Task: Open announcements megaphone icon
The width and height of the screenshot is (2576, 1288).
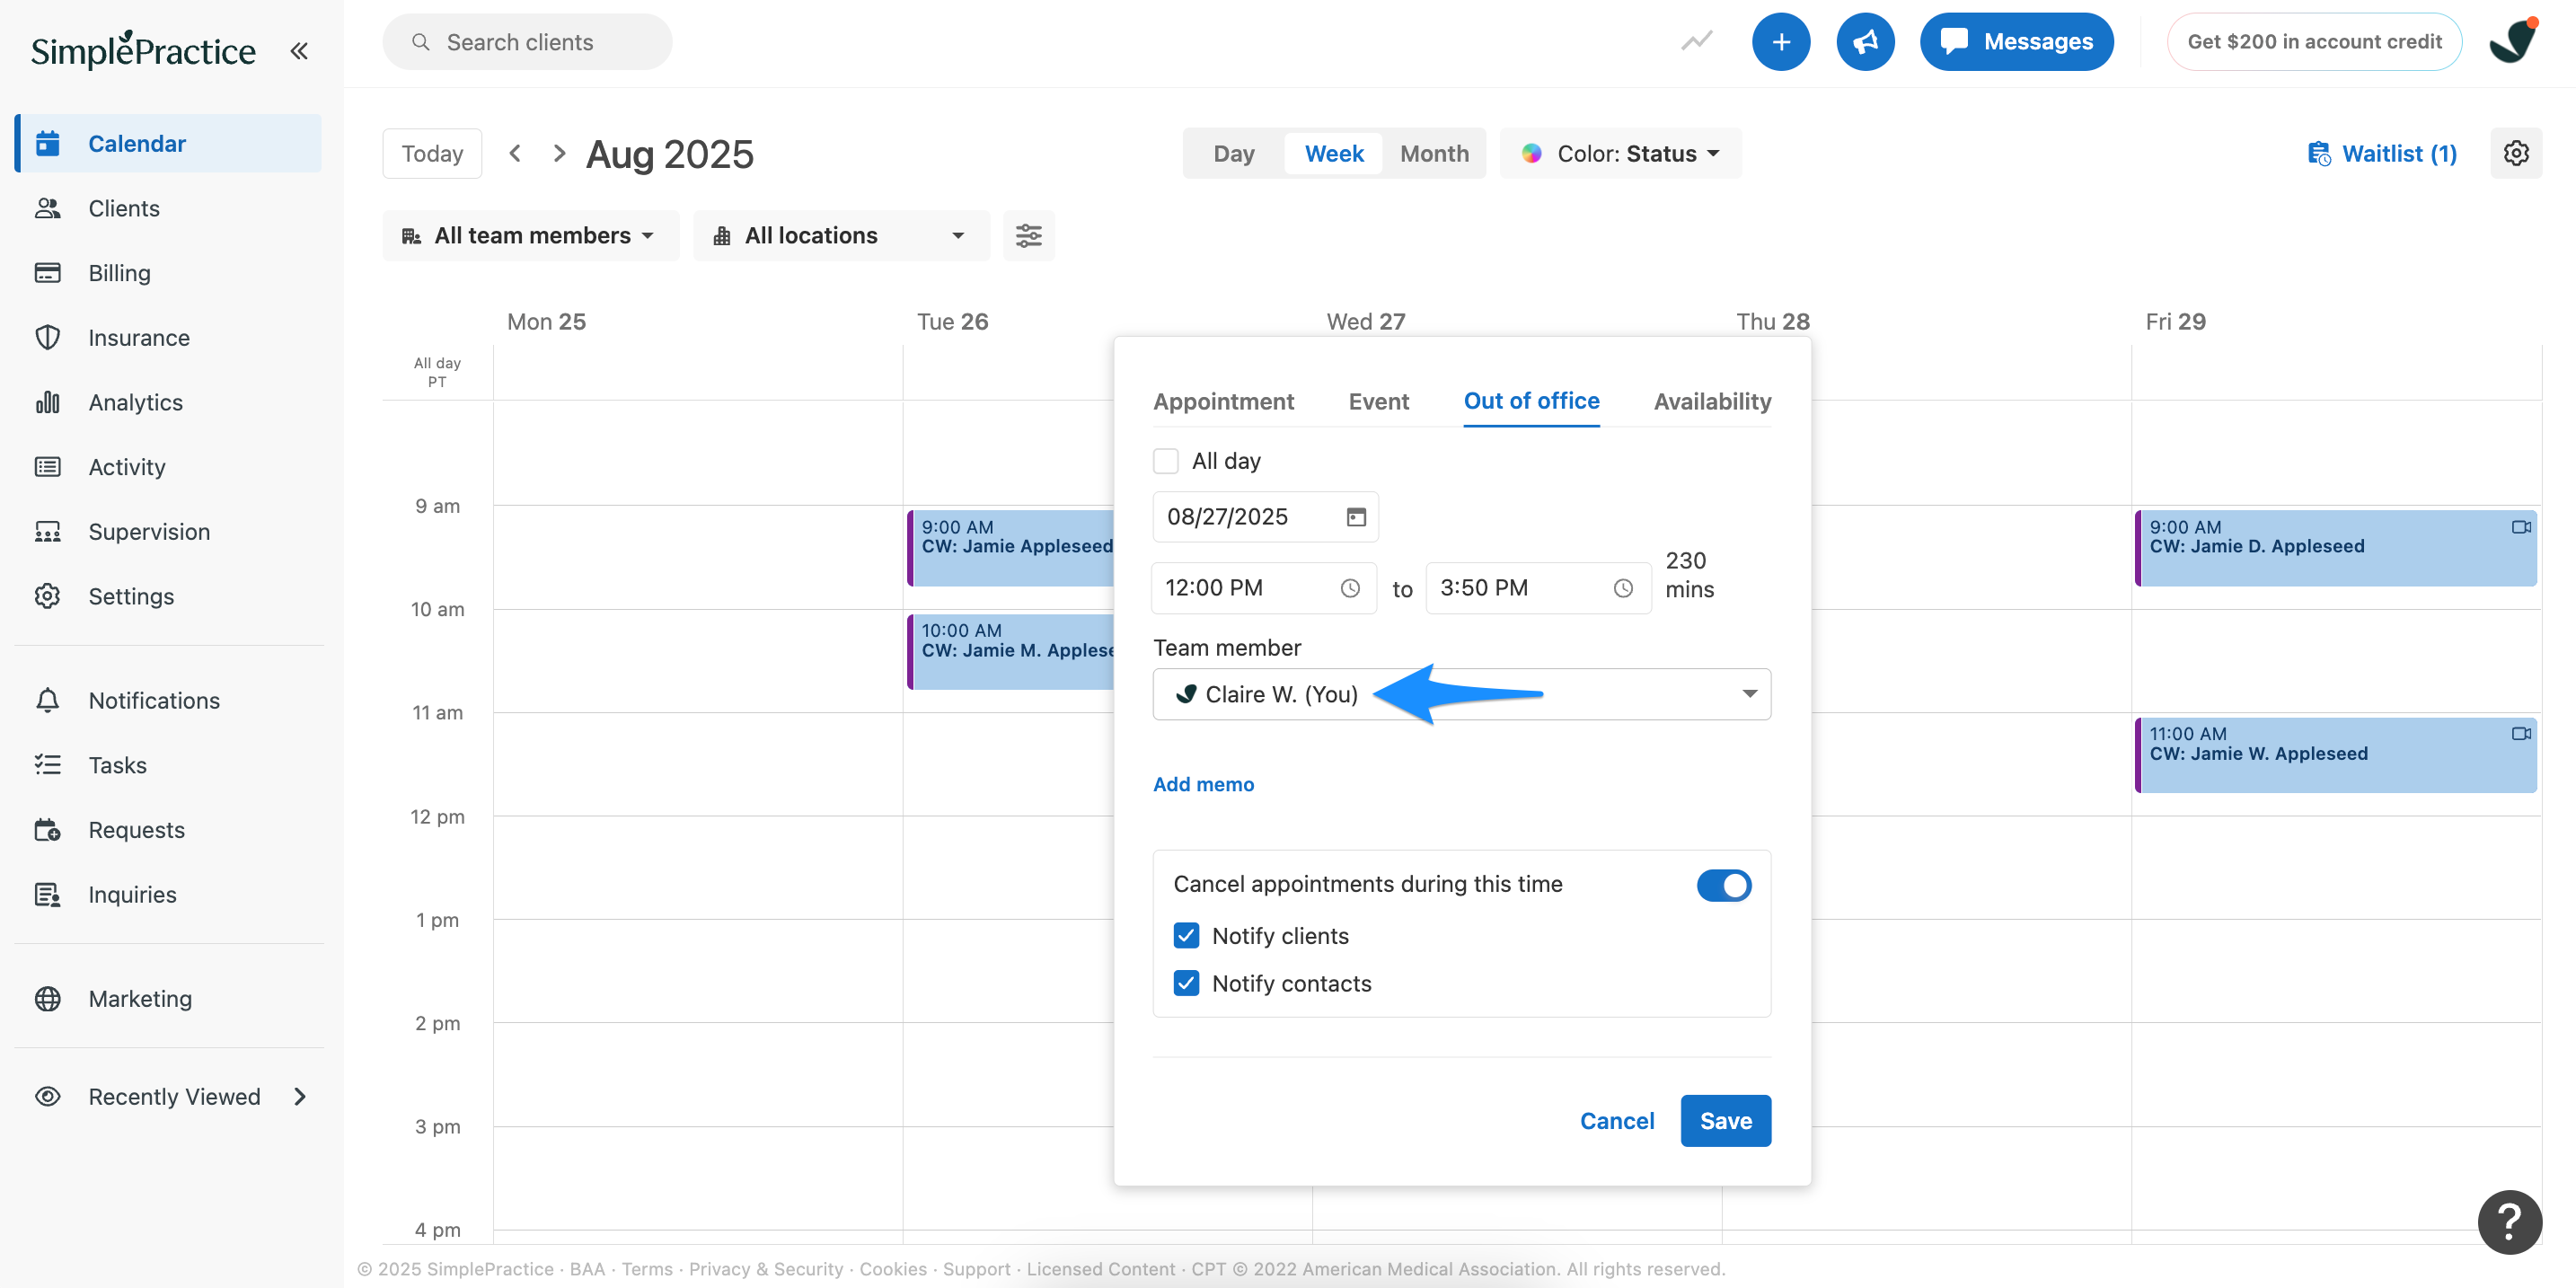Action: tap(1865, 41)
